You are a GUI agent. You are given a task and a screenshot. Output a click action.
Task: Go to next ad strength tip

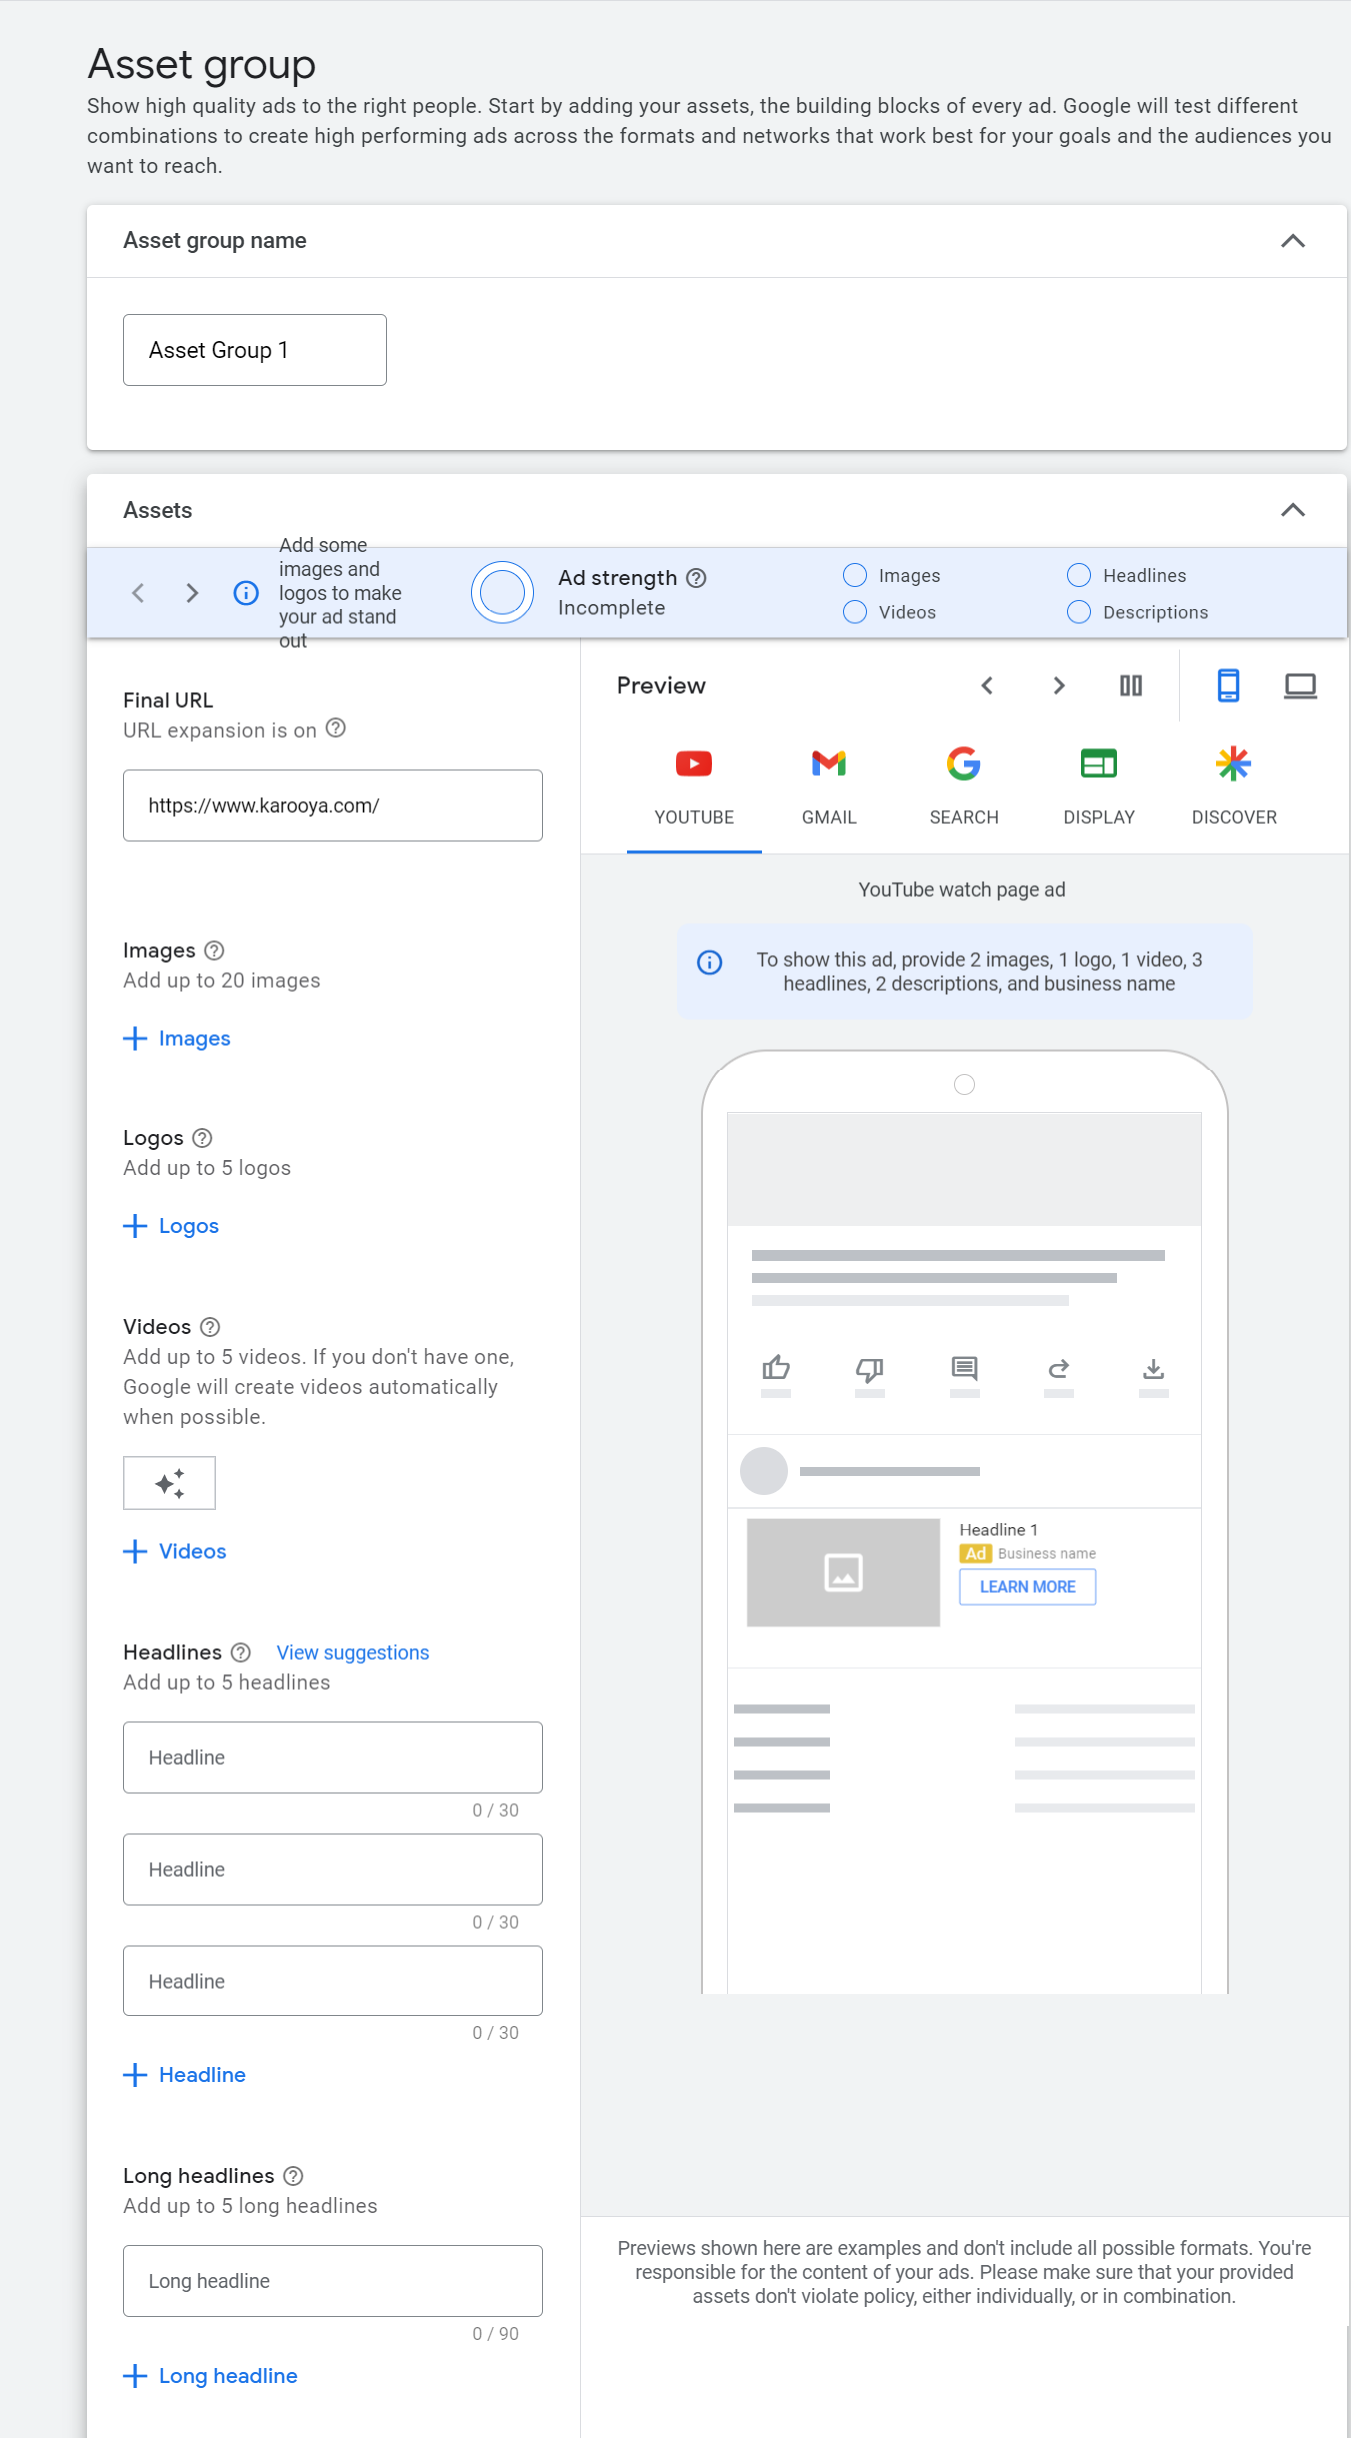(192, 593)
